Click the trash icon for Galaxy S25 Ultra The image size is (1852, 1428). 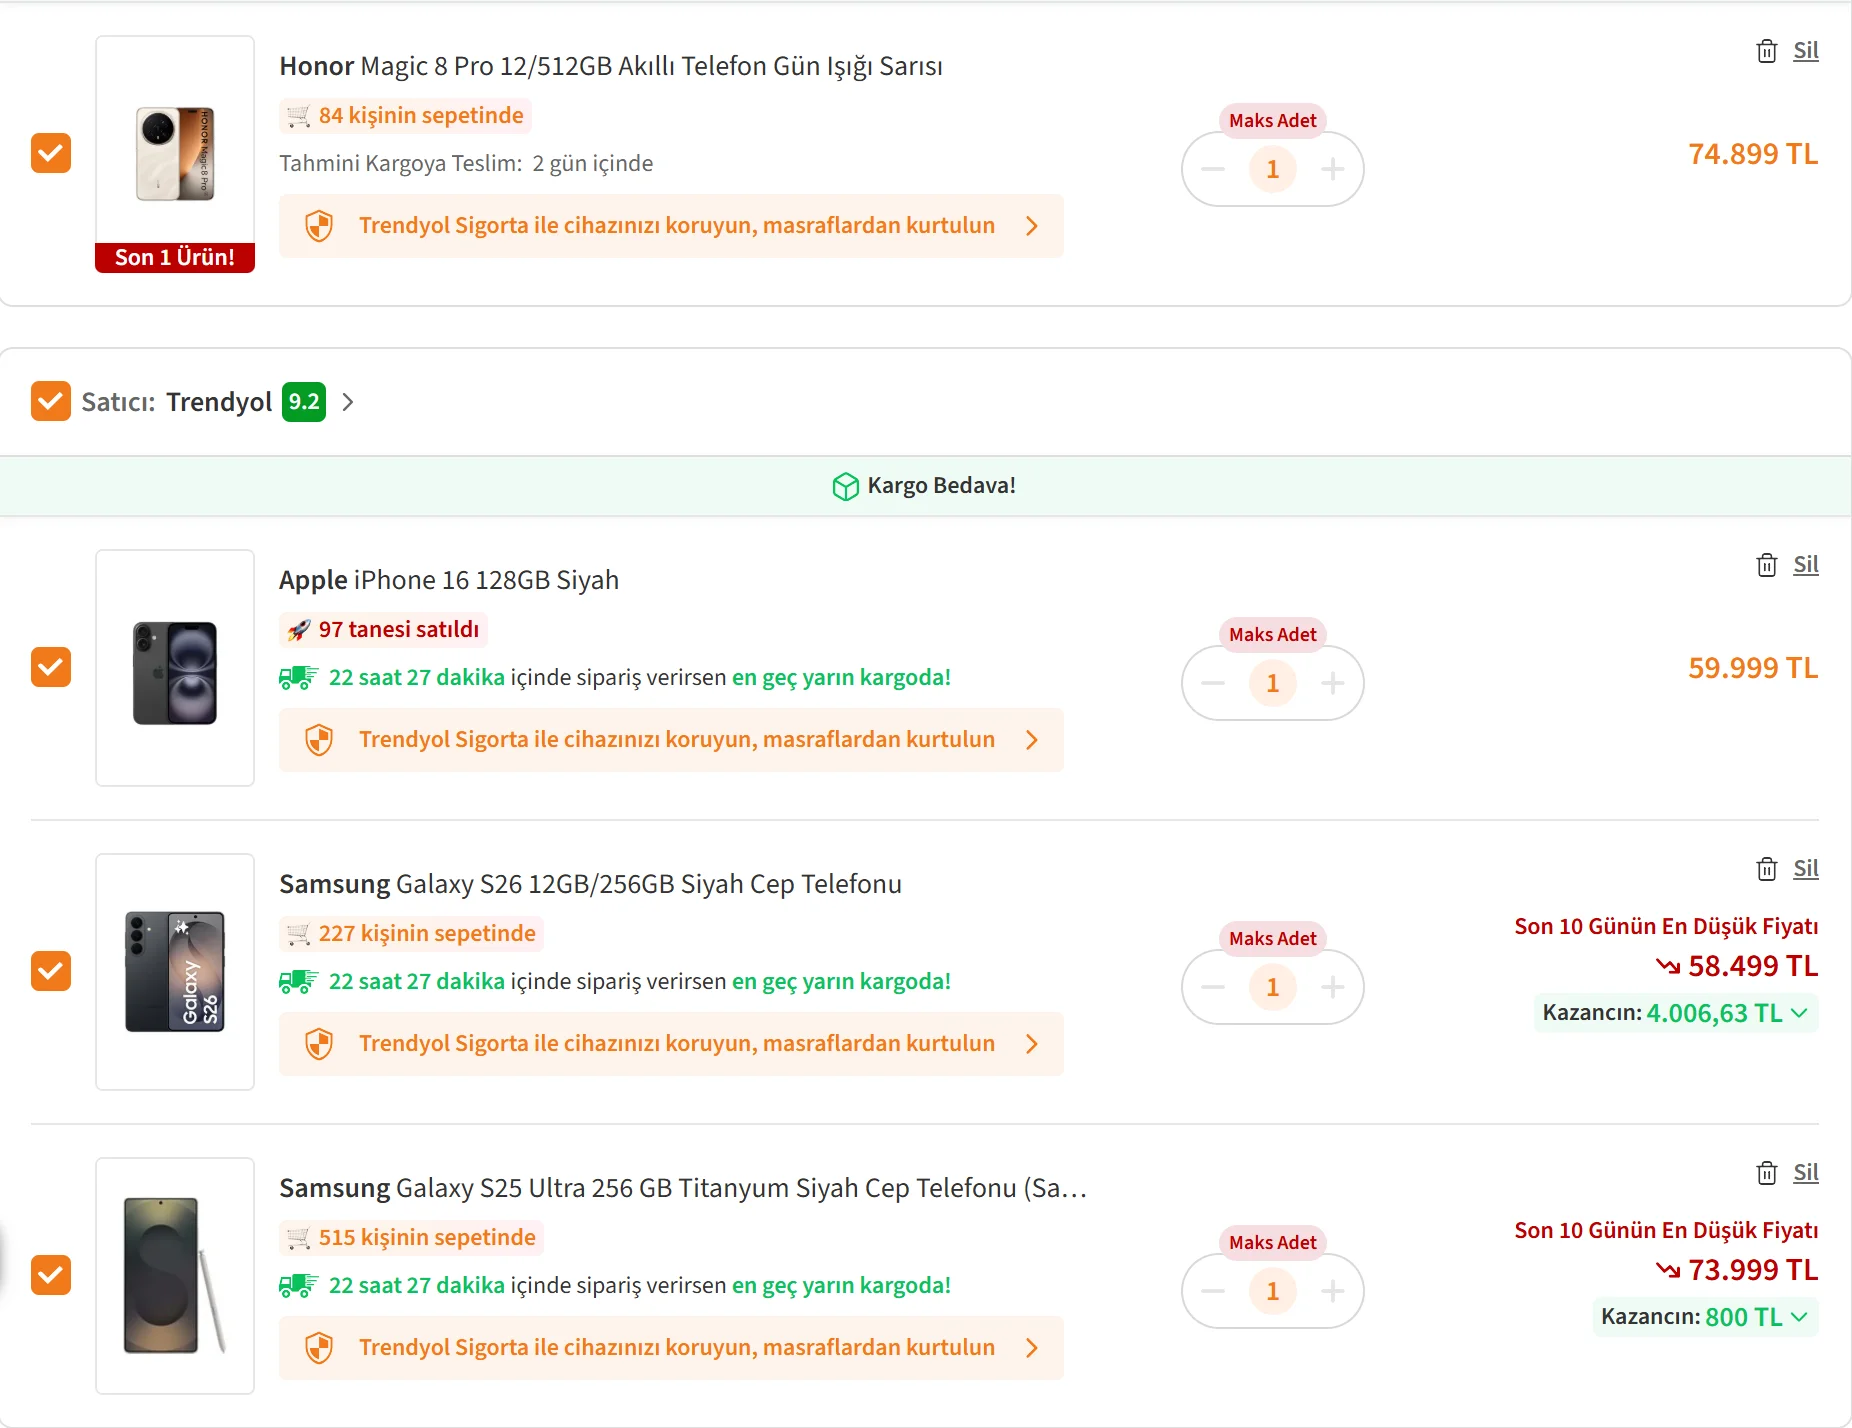coord(1767,1173)
